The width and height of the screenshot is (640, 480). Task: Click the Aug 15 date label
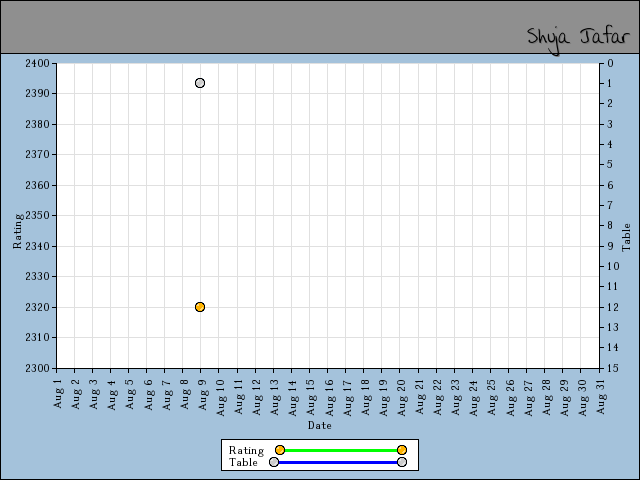[x=311, y=397]
